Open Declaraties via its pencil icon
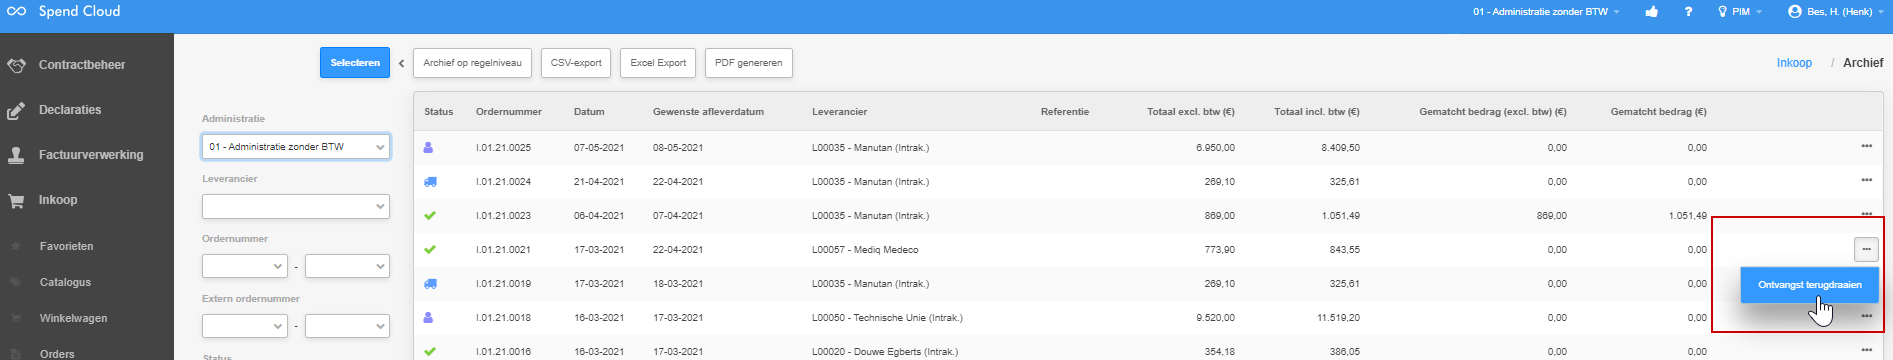Screen dimensions: 1893x360 click(x=16, y=110)
